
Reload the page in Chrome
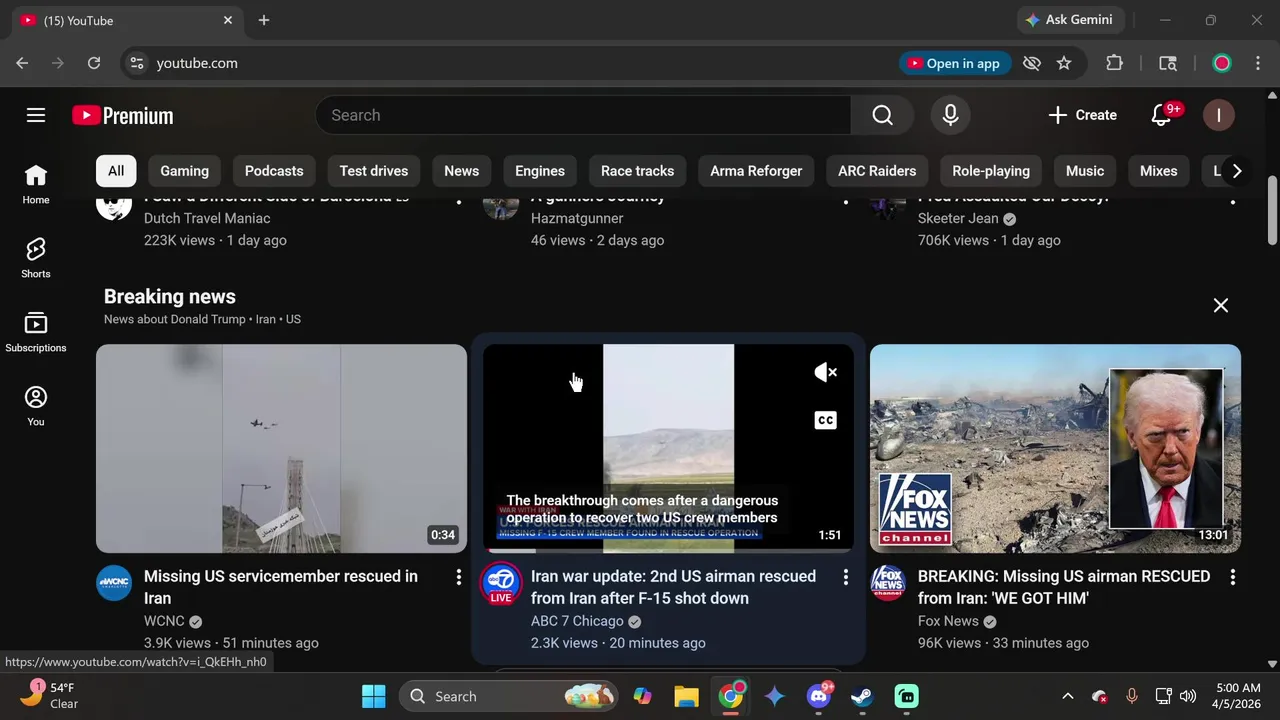point(94,63)
